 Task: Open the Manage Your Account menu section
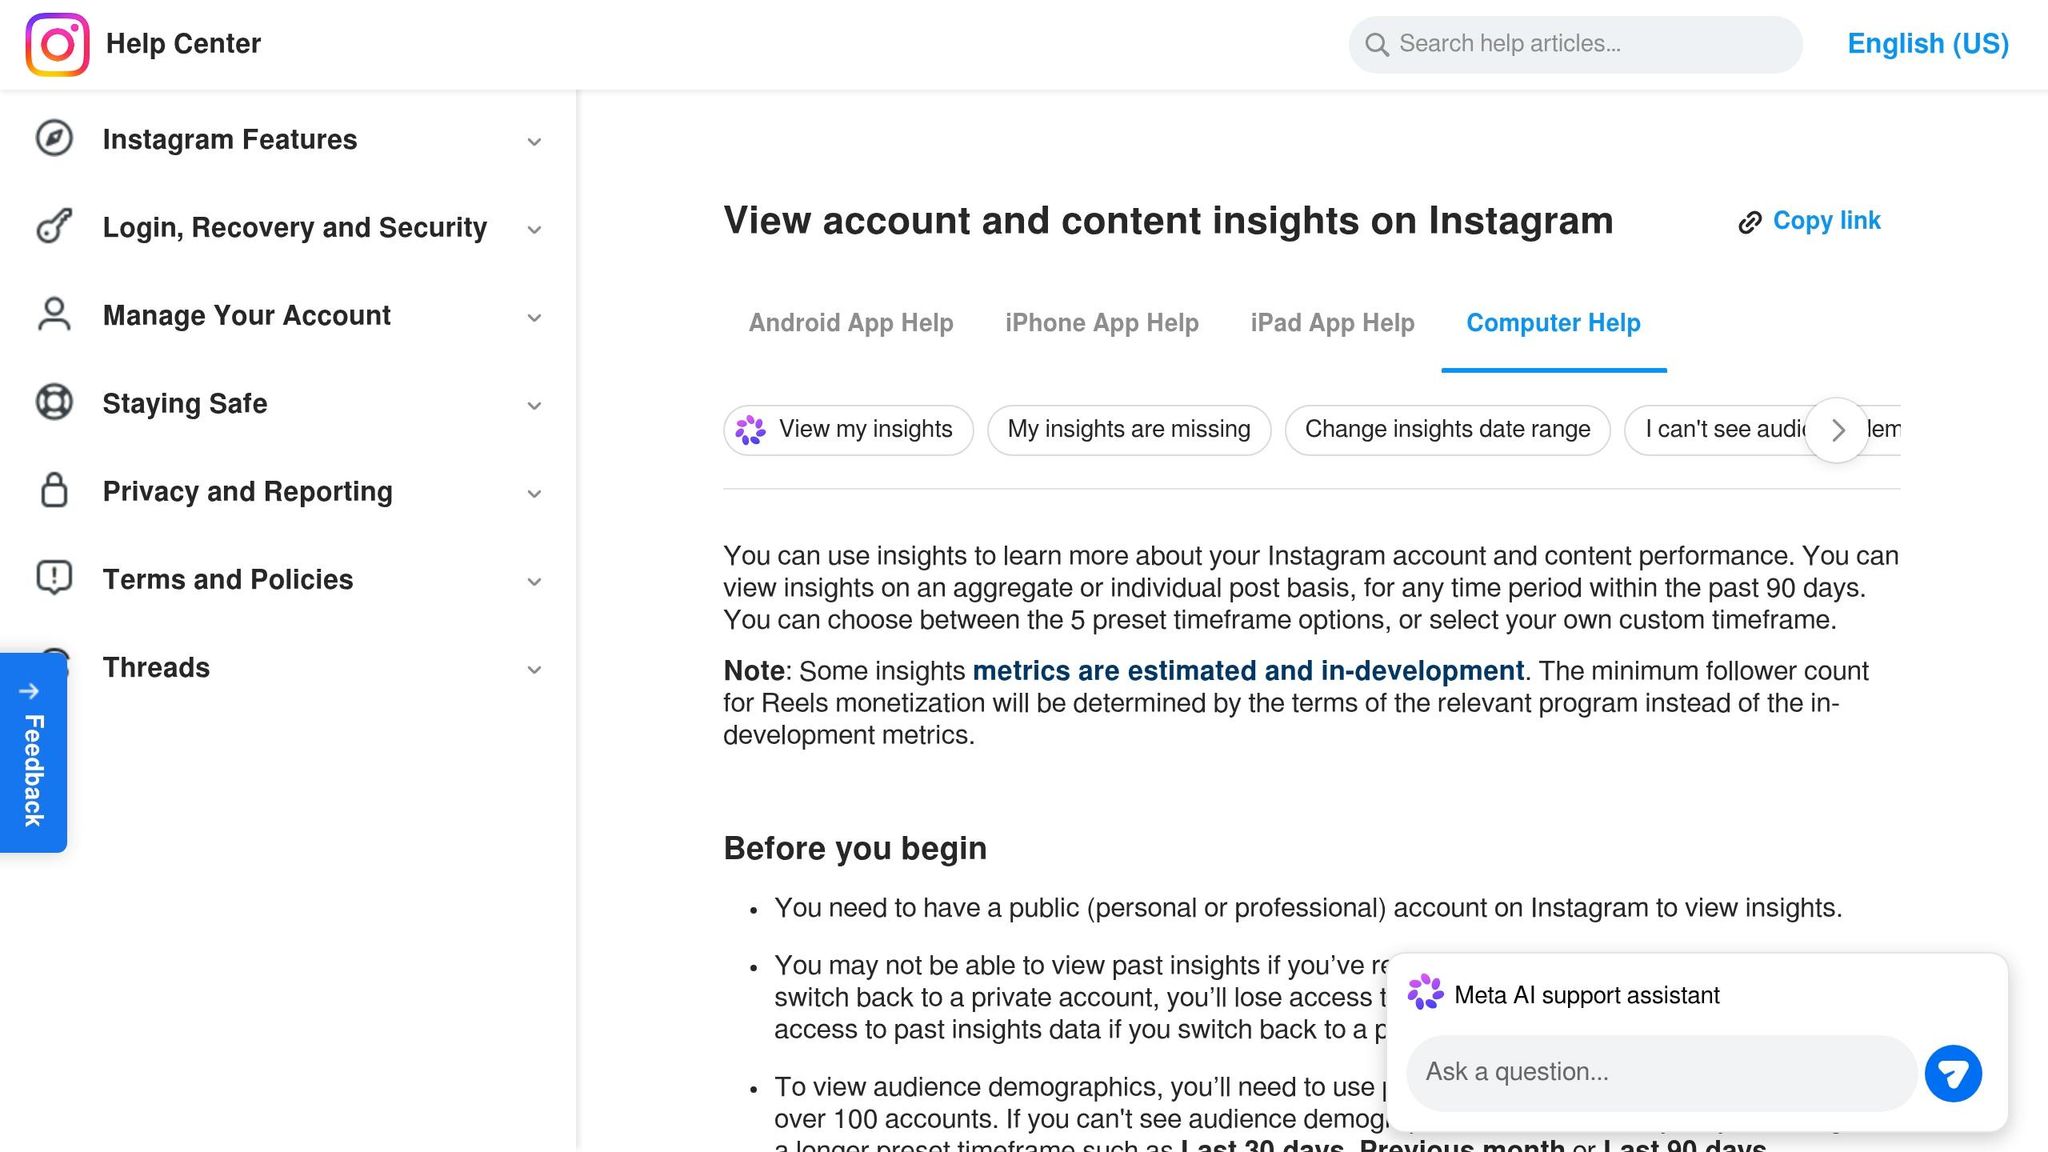coord(288,315)
